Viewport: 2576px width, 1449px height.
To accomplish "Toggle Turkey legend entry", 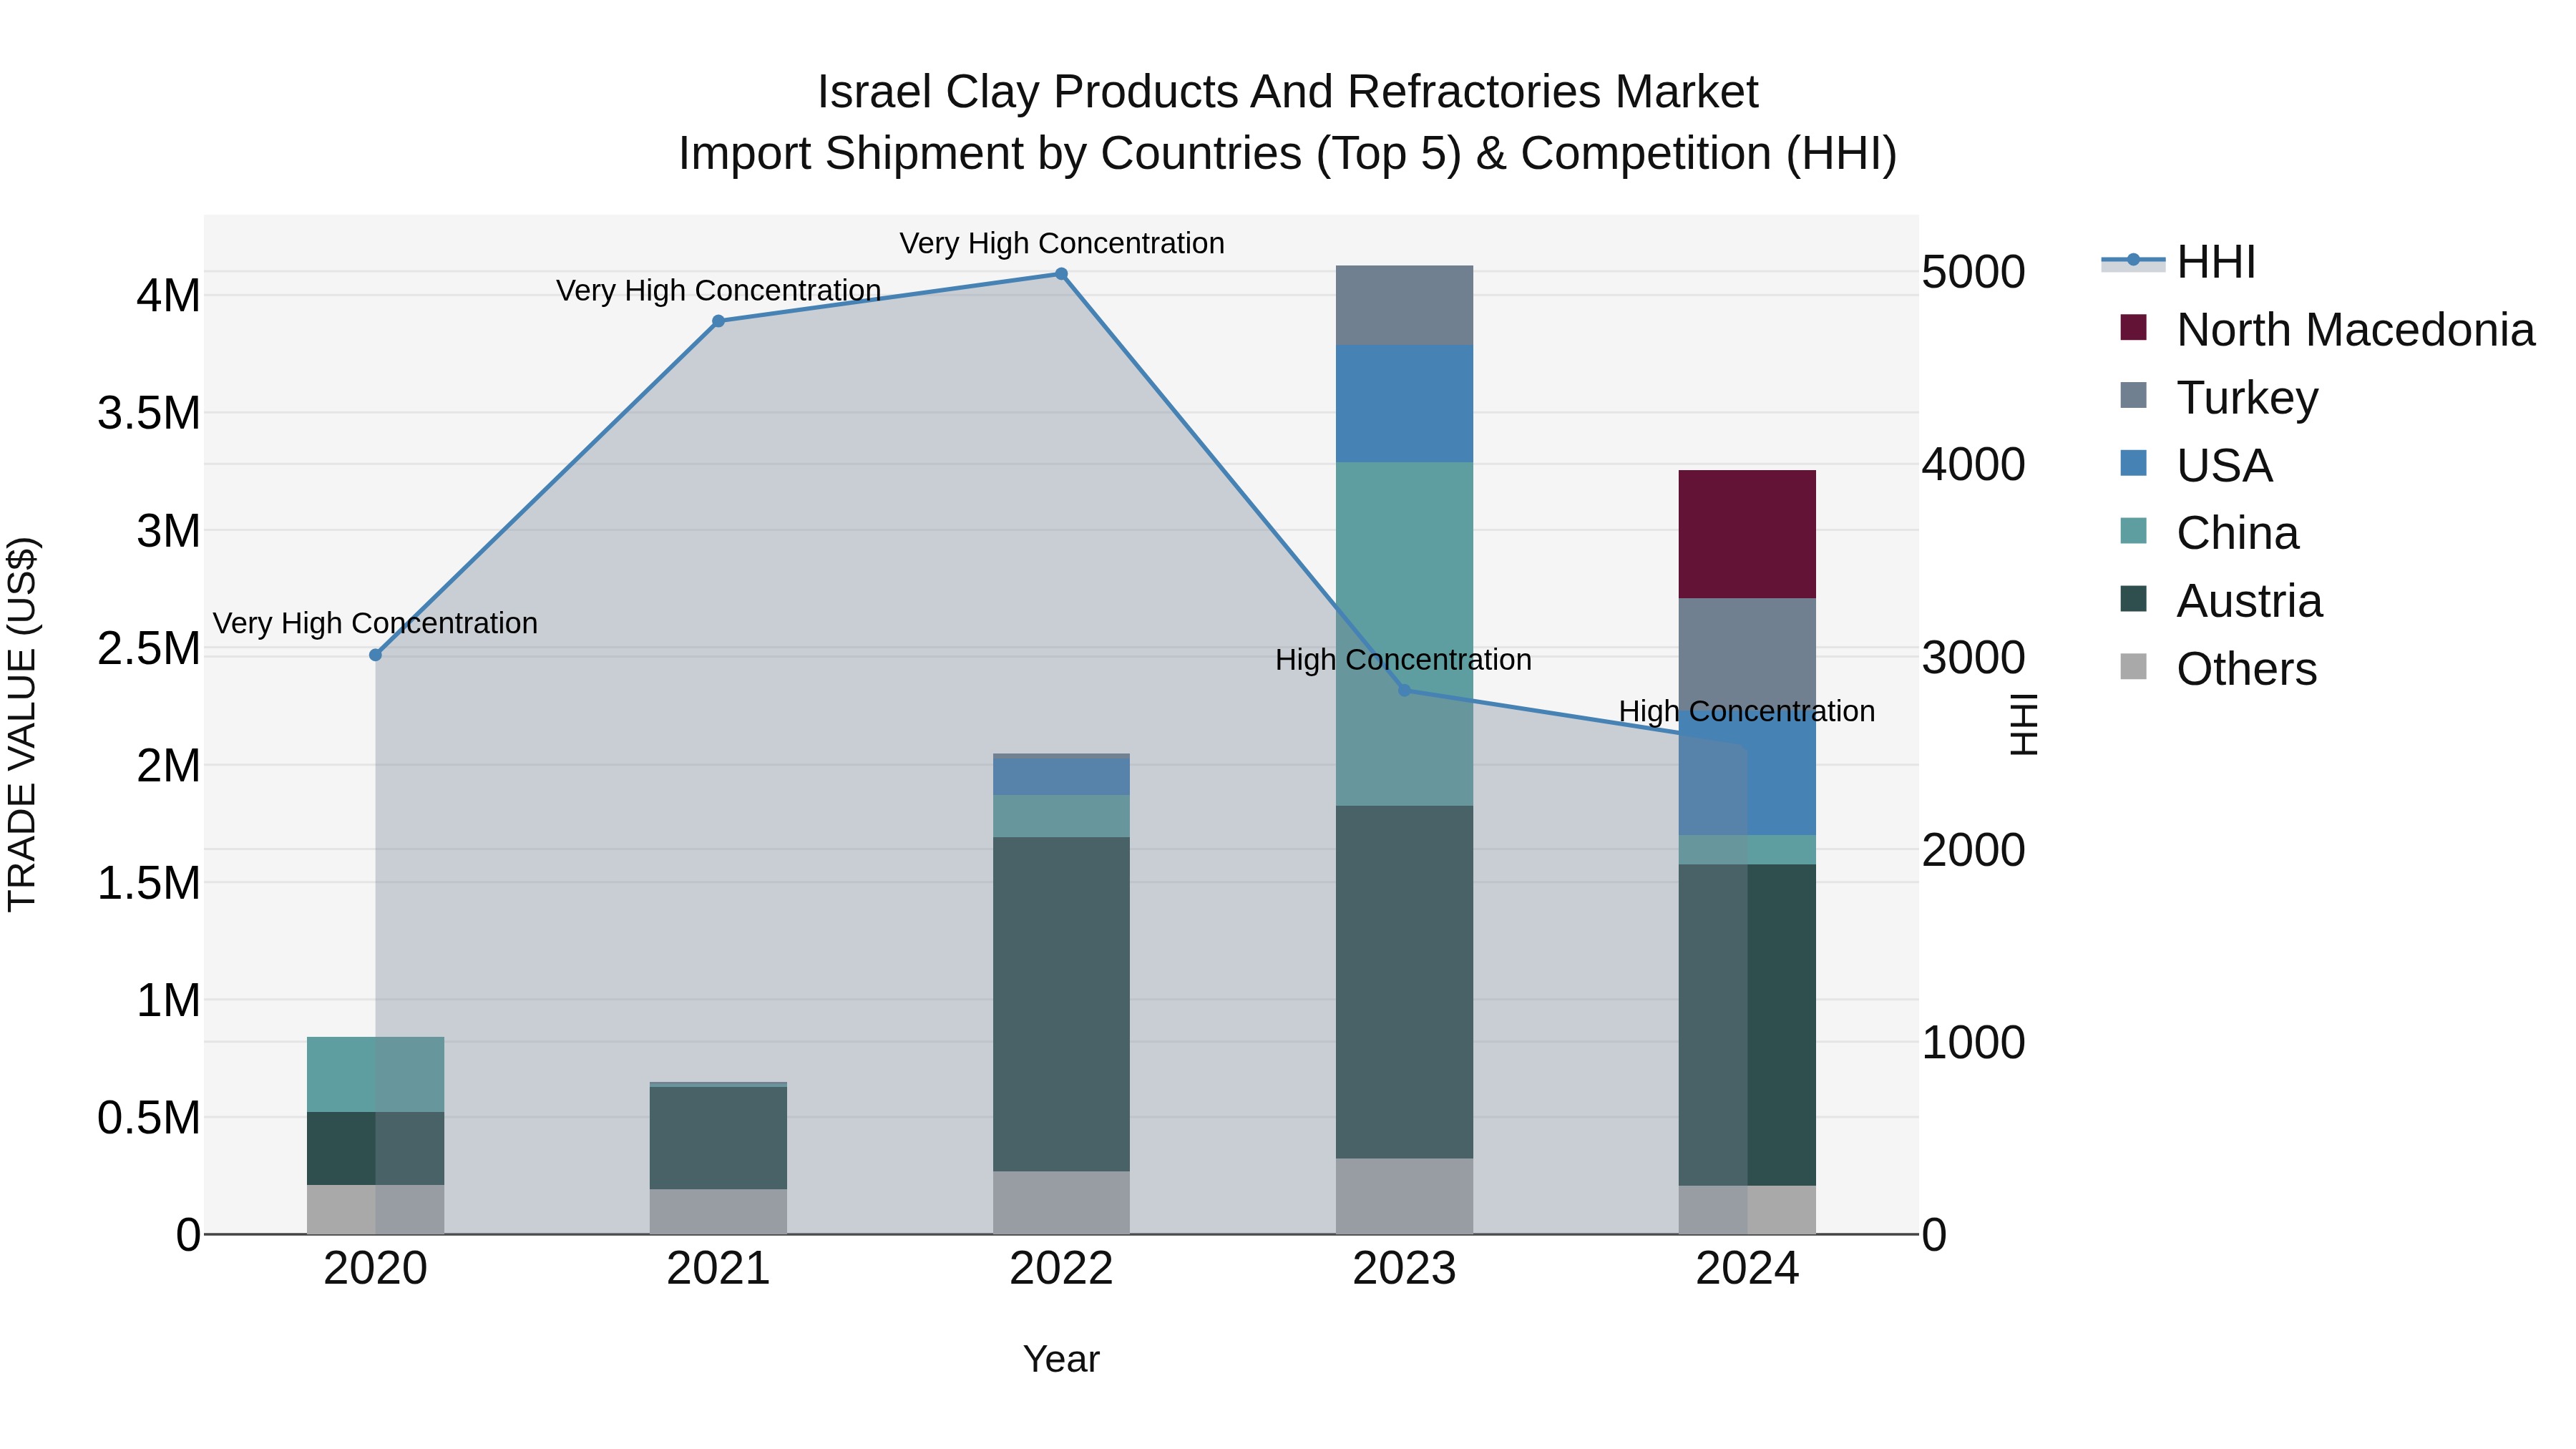I will [2219, 398].
